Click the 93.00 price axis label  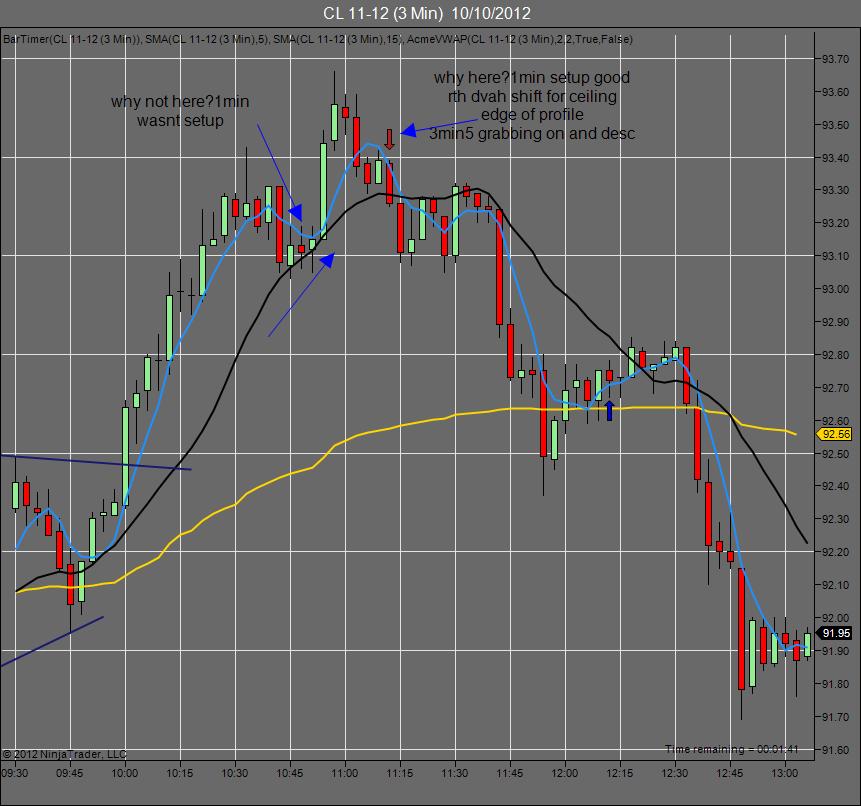[835, 289]
